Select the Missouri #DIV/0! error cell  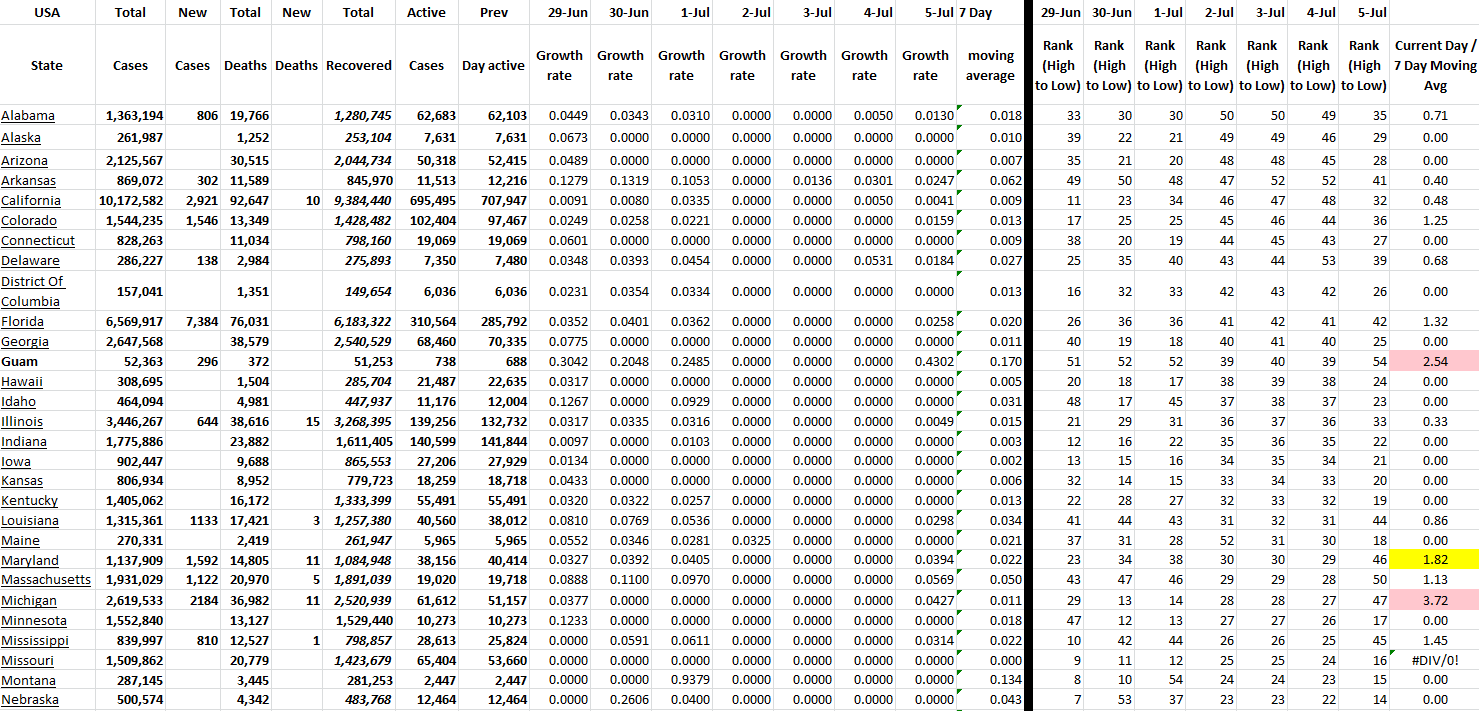(1434, 660)
